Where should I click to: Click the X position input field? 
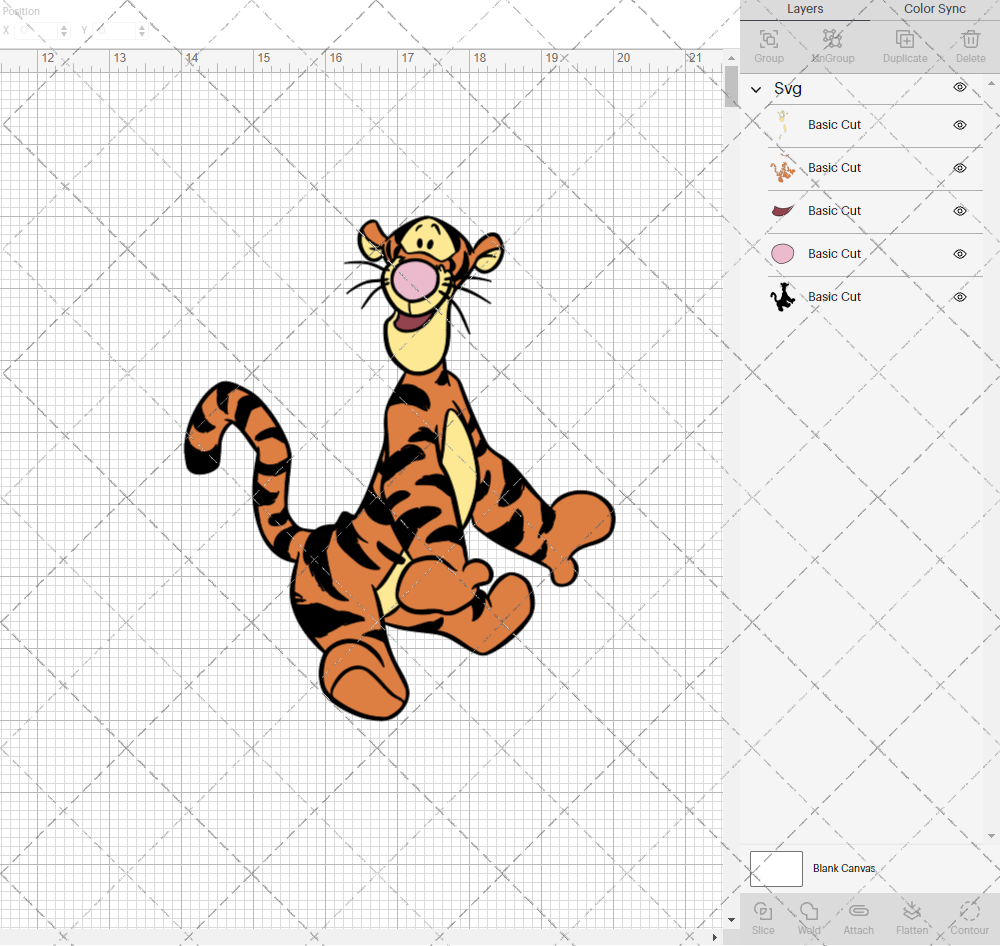pos(37,30)
